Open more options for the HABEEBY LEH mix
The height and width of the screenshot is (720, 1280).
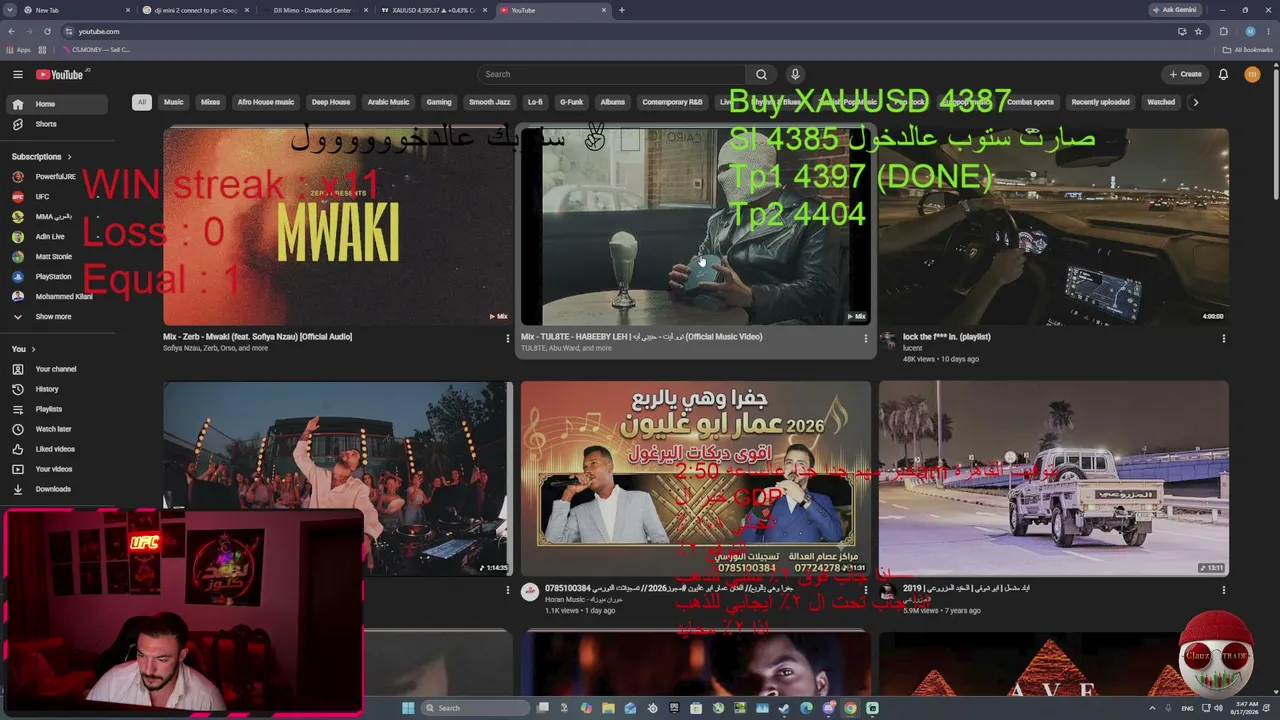point(865,339)
